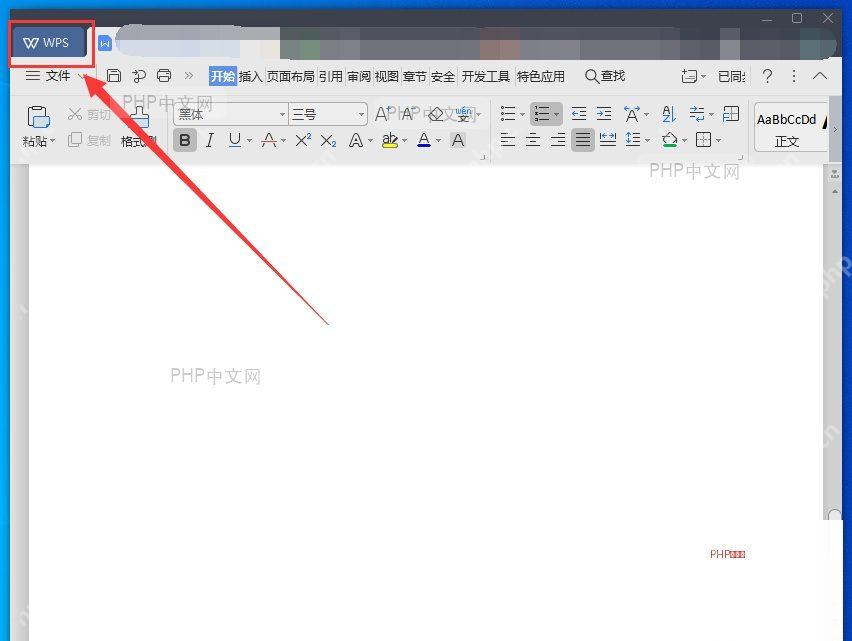Click the outlined A text effects icon
The width and height of the screenshot is (852, 641).
(x=356, y=141)
